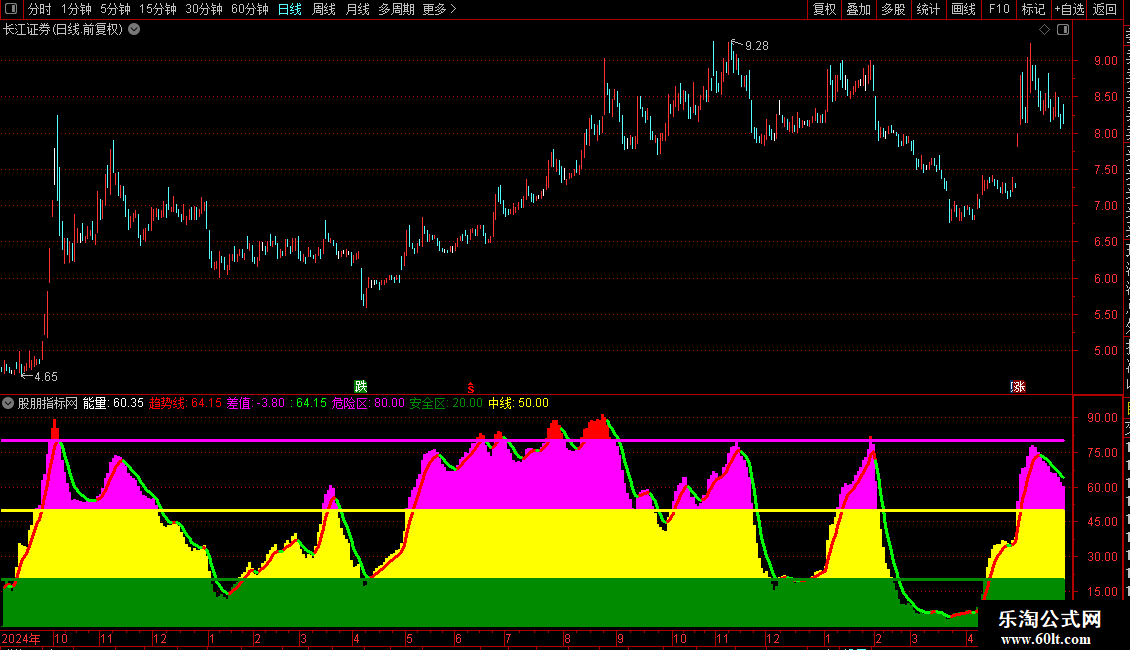
Task: Click the panel layout icon at top-left
Action: coord(11,9)
